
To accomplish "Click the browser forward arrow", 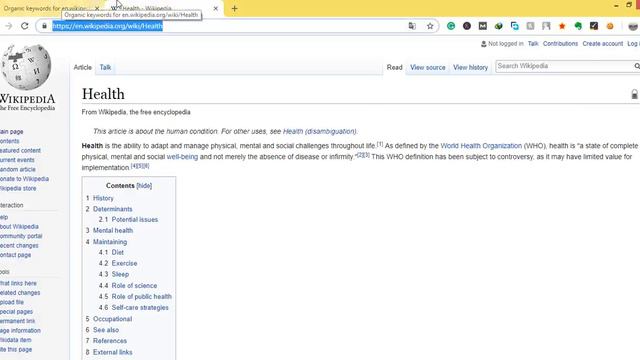I will pyautogui.click(x=9, y=26).
